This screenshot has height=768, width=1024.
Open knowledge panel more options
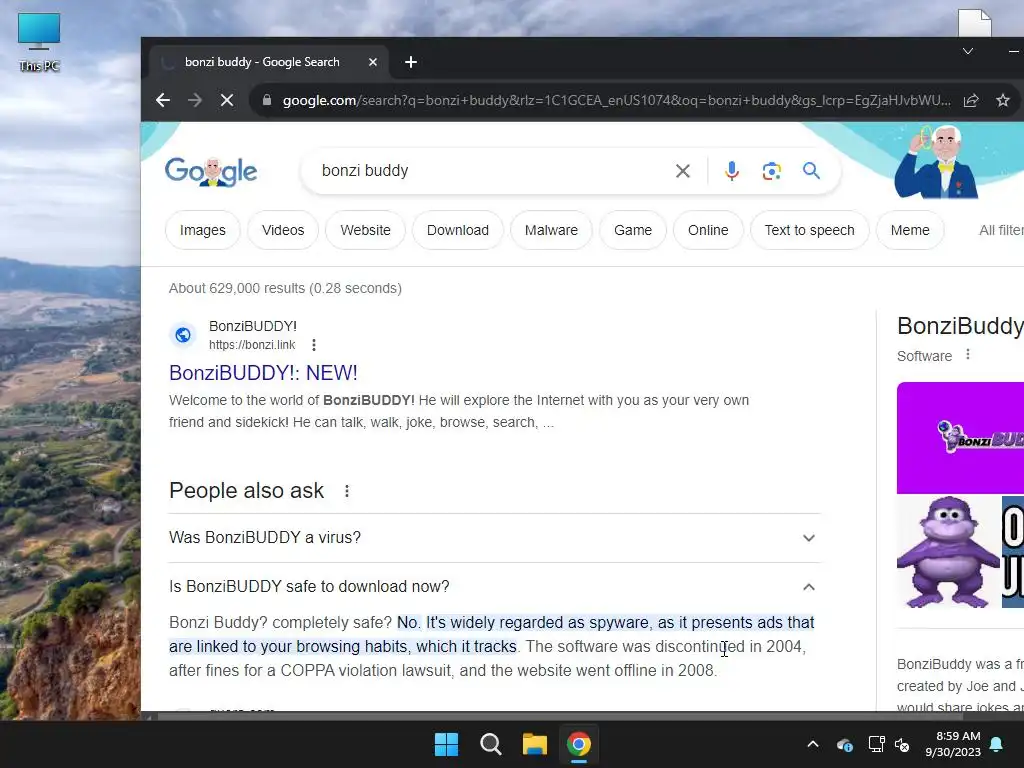(968, 355)
